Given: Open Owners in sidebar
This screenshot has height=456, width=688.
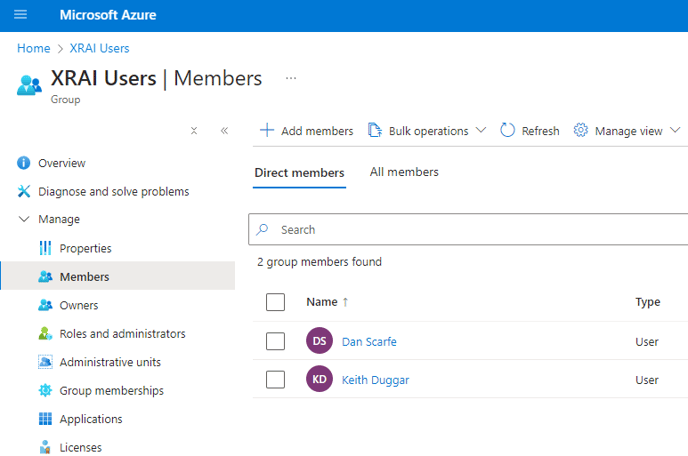Looking at the screenshot, I should click(x=79, y=305).
